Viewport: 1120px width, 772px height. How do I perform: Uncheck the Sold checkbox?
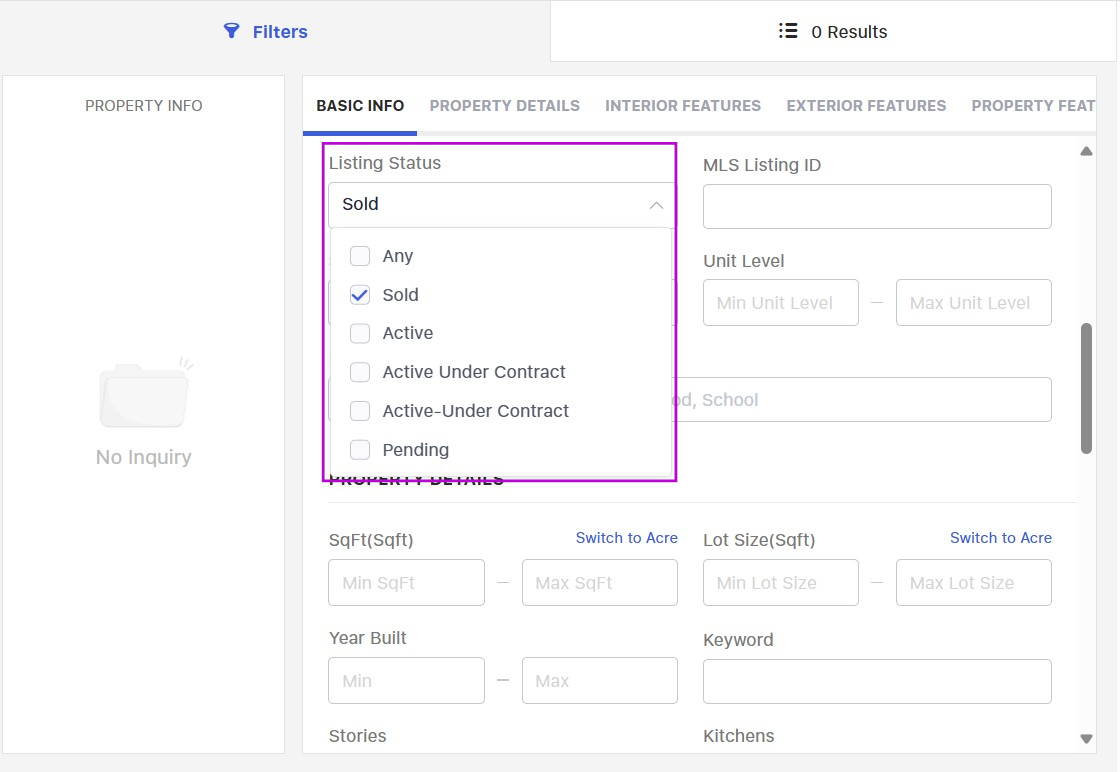click(360, 295)
